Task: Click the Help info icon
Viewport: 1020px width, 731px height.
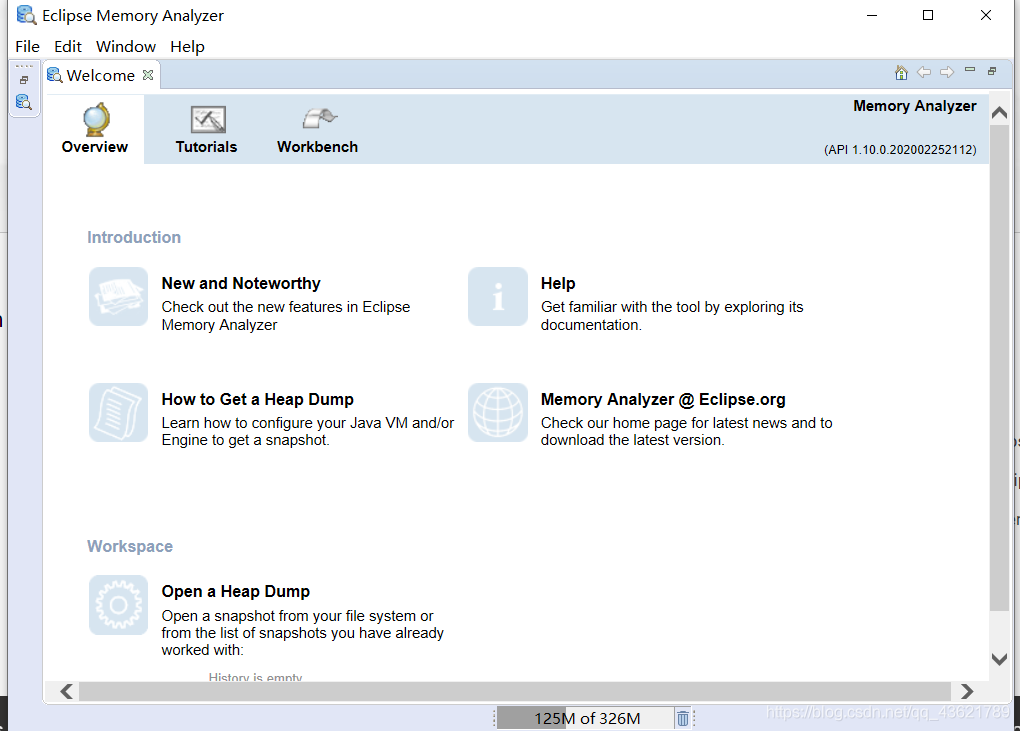Action: 498,297
